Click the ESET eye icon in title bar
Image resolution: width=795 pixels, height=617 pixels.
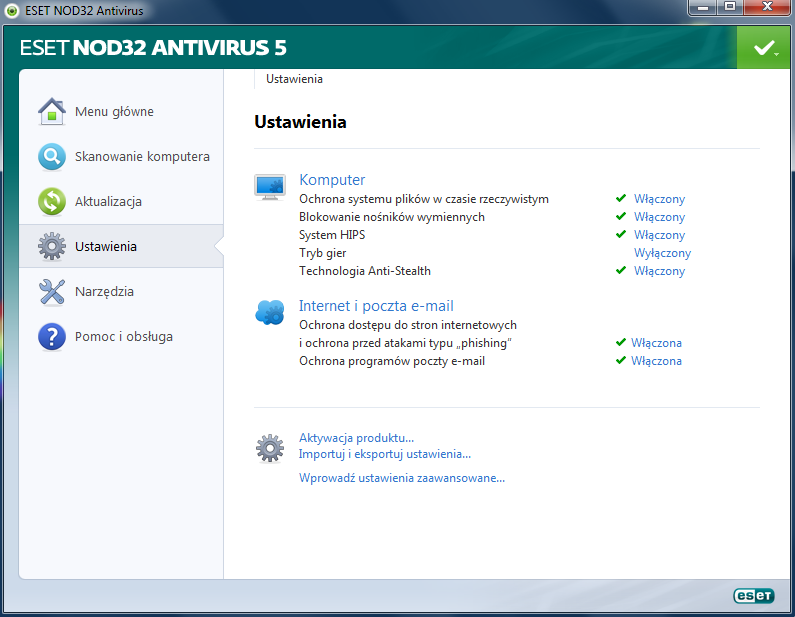(12, 10)
